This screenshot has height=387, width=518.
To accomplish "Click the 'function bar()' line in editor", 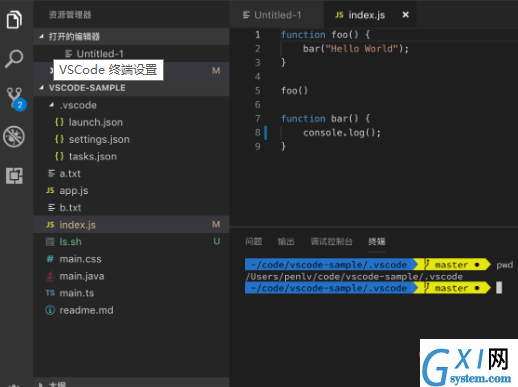I will point(326,119).
